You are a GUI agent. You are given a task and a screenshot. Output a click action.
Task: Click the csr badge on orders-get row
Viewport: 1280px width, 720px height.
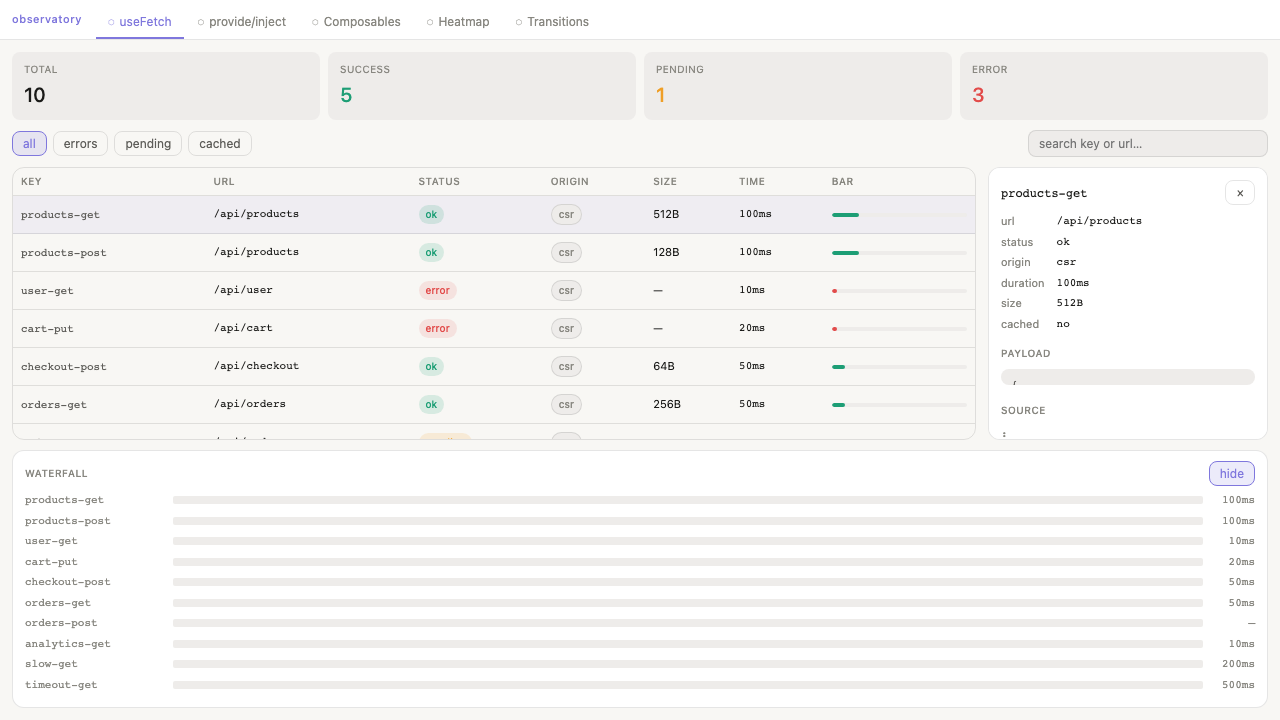coord(566,404)
